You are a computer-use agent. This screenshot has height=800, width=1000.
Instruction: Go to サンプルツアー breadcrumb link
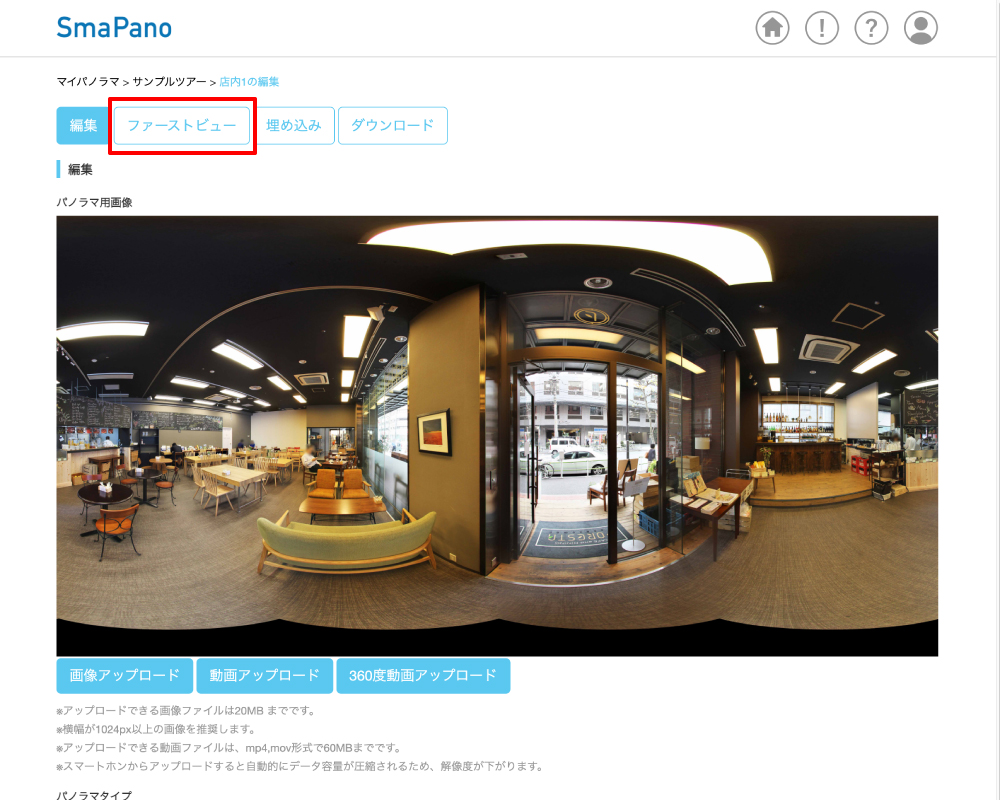point(169,81)
